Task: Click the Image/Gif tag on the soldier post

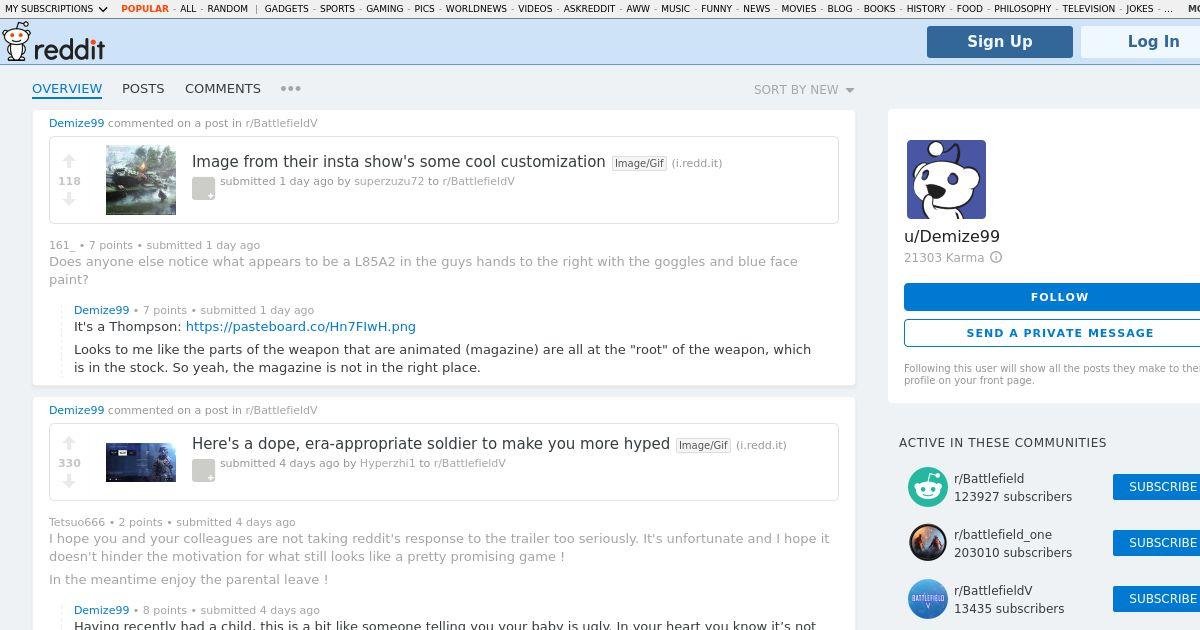Action: point(703,445)
